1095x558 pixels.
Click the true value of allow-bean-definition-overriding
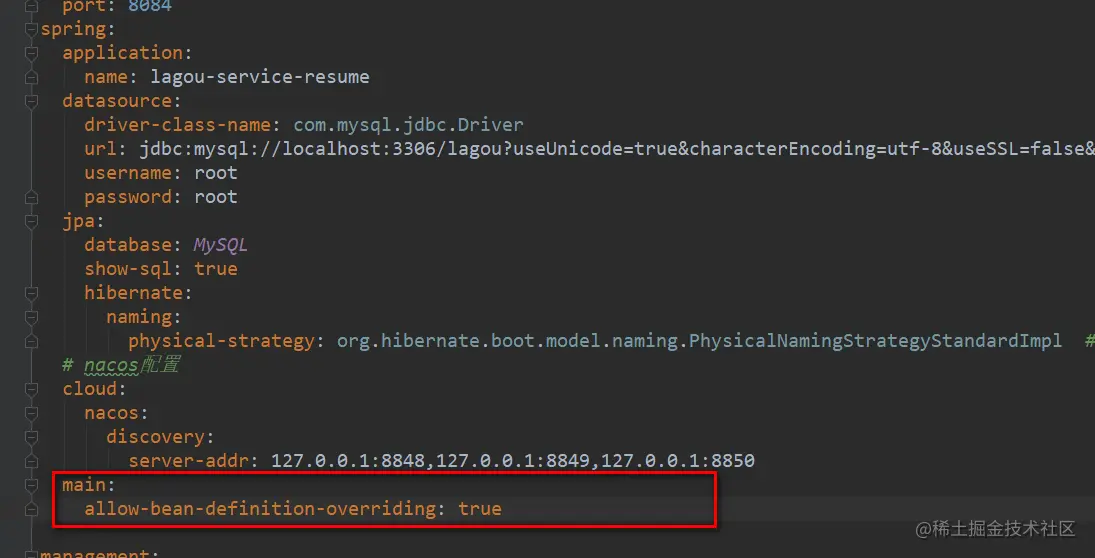tap(480, 509)
